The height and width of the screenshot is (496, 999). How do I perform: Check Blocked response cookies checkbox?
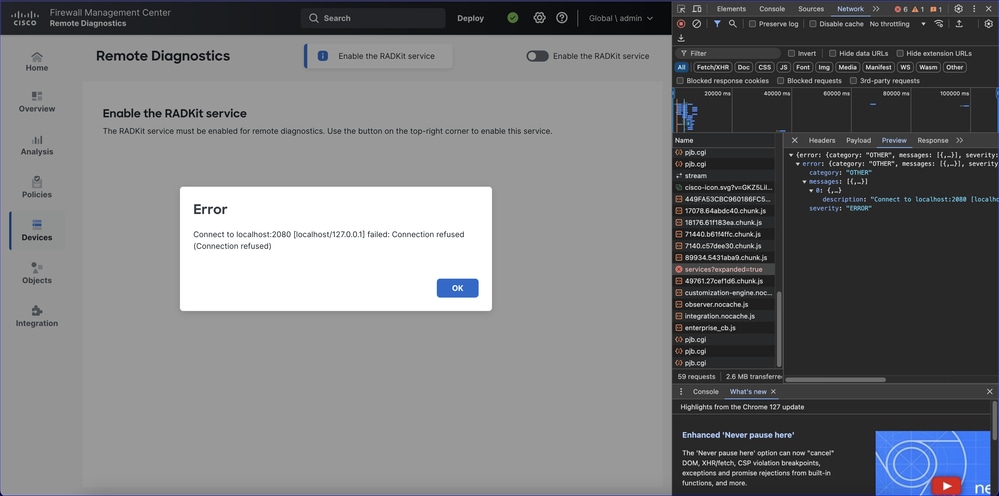[680, 81]
